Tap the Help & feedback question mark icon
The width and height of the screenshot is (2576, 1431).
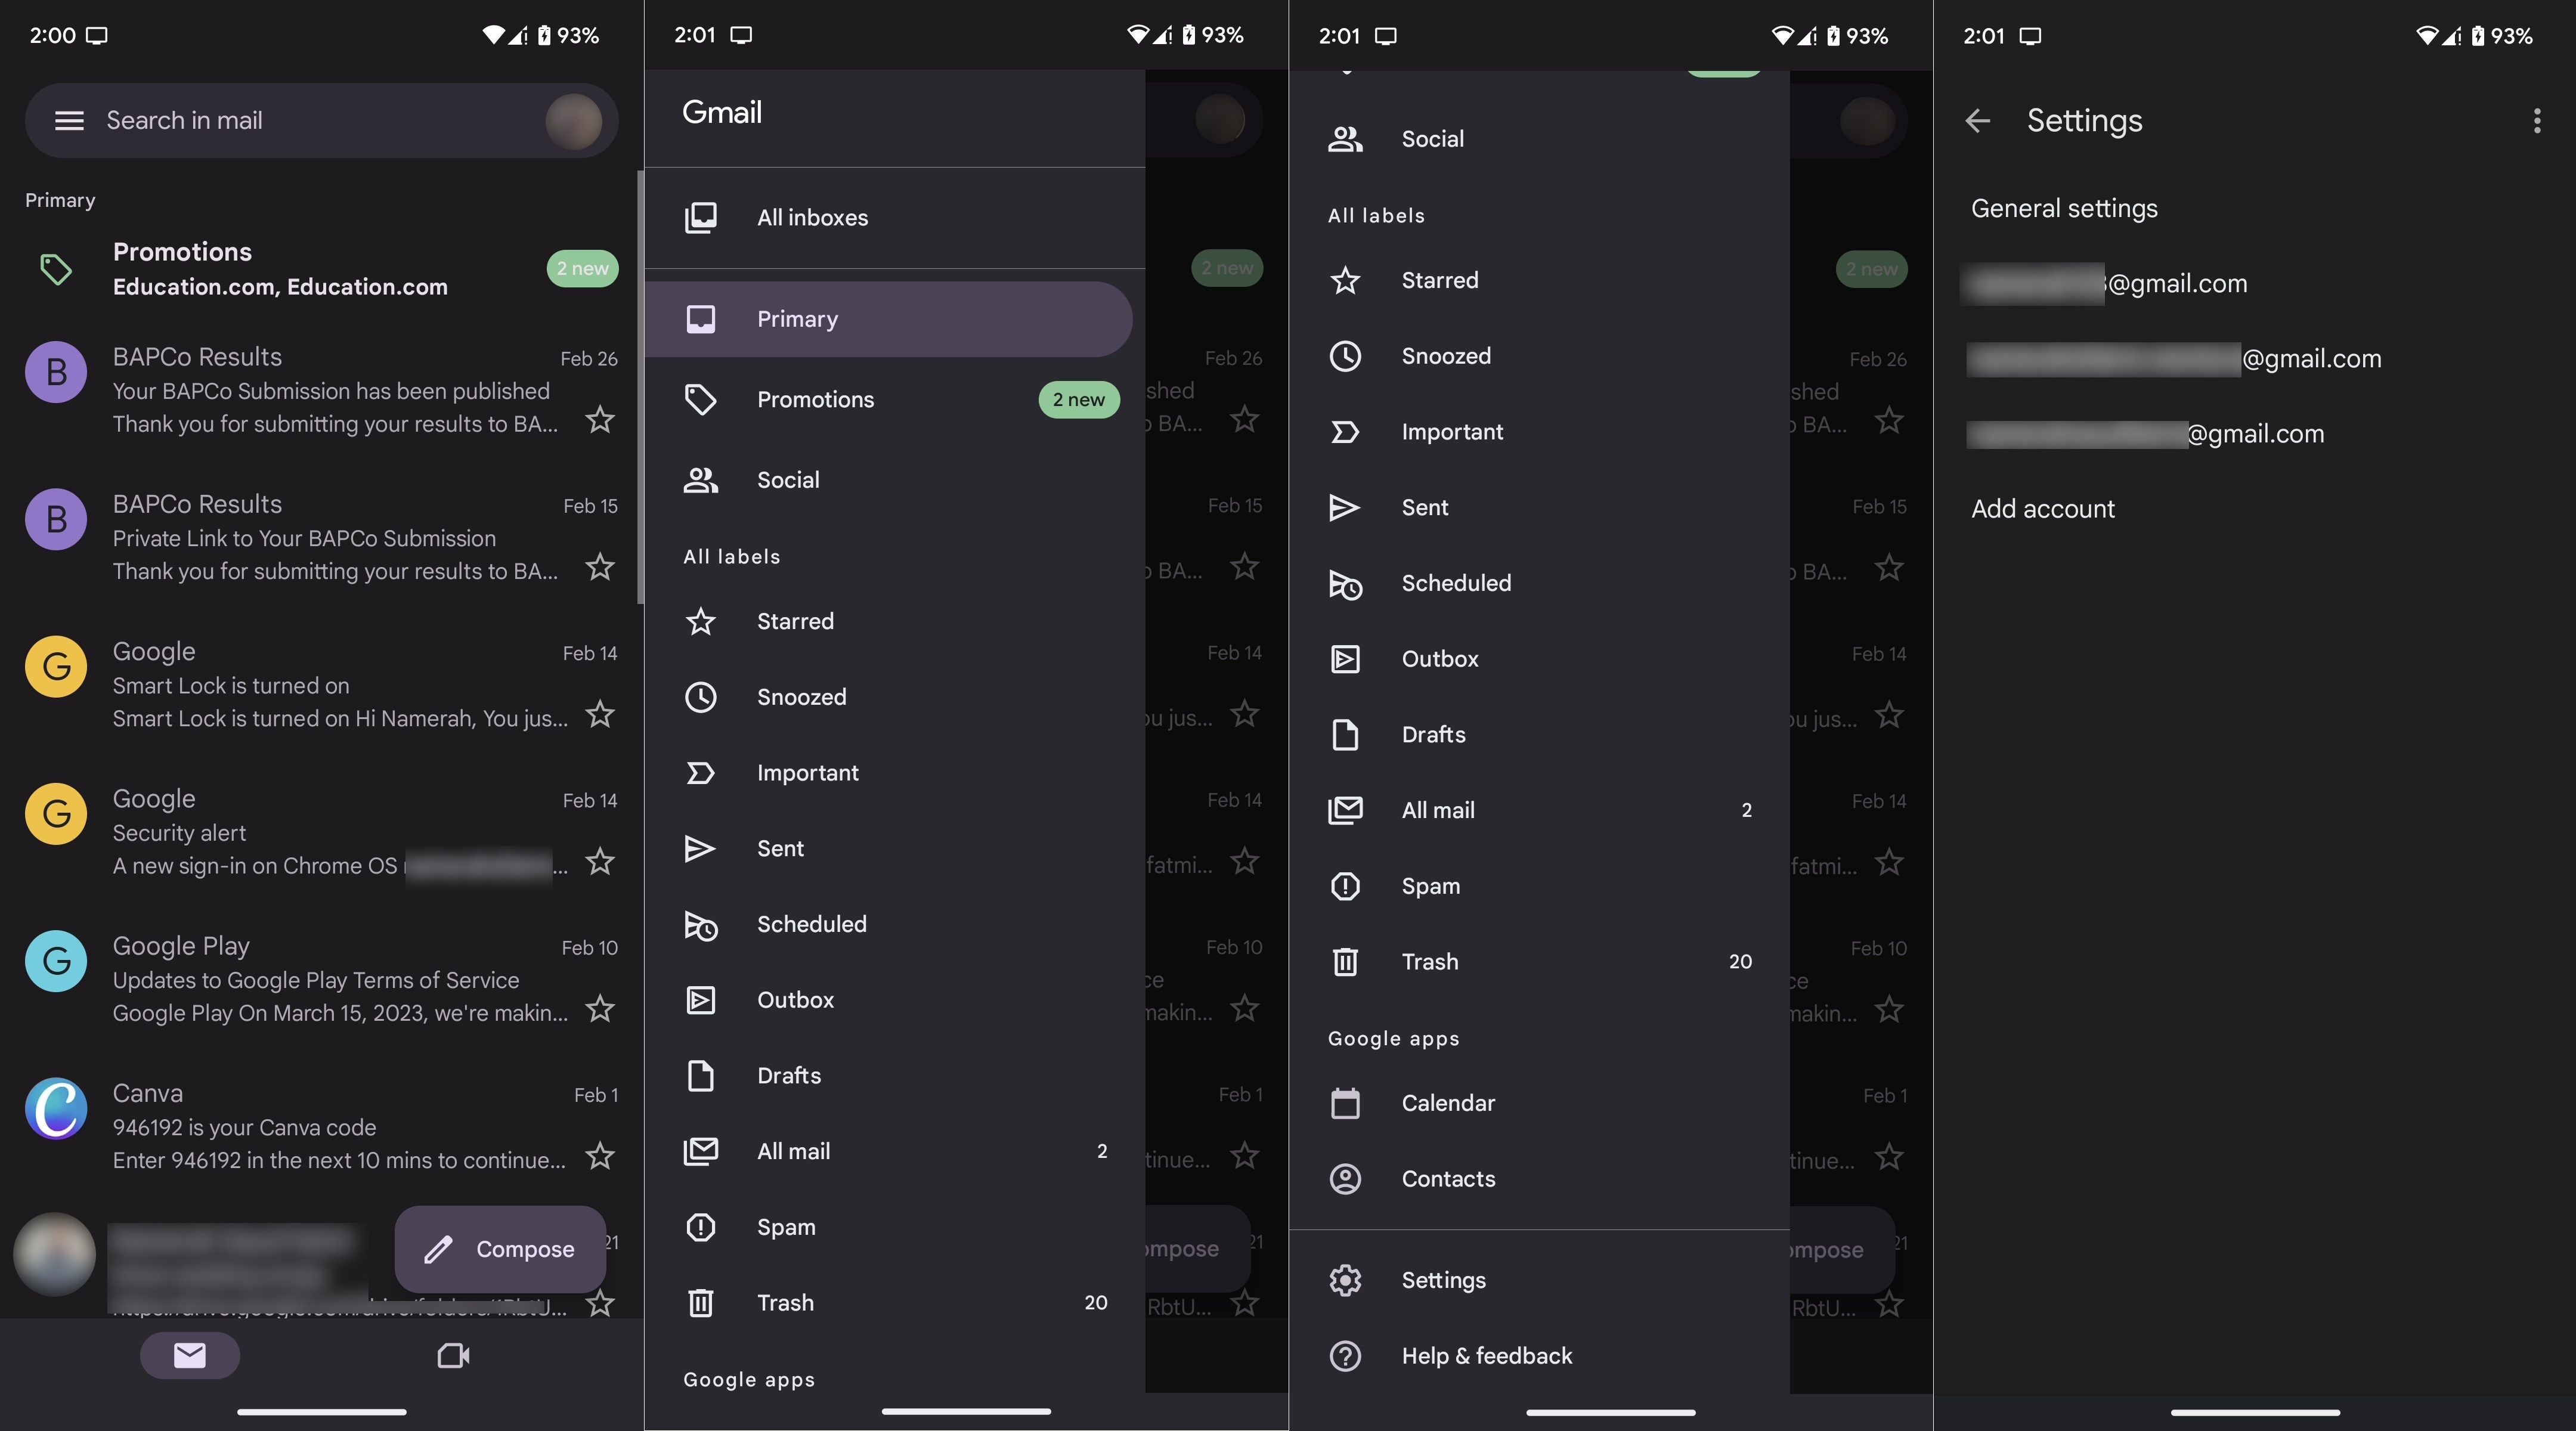click(x=1346, y=1356)
